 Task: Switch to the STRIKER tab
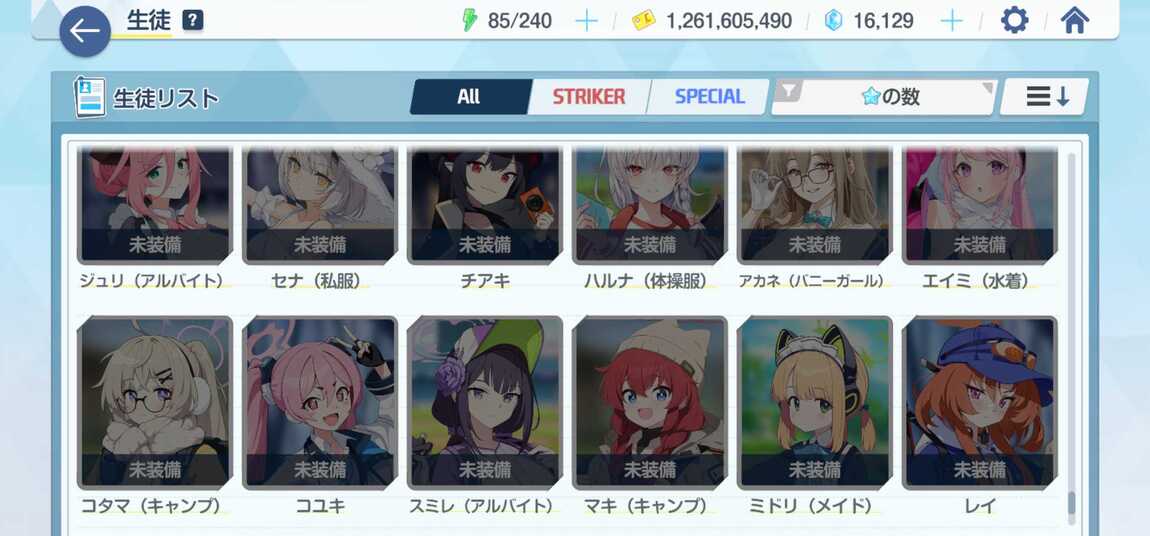click(x=589, y=97)
